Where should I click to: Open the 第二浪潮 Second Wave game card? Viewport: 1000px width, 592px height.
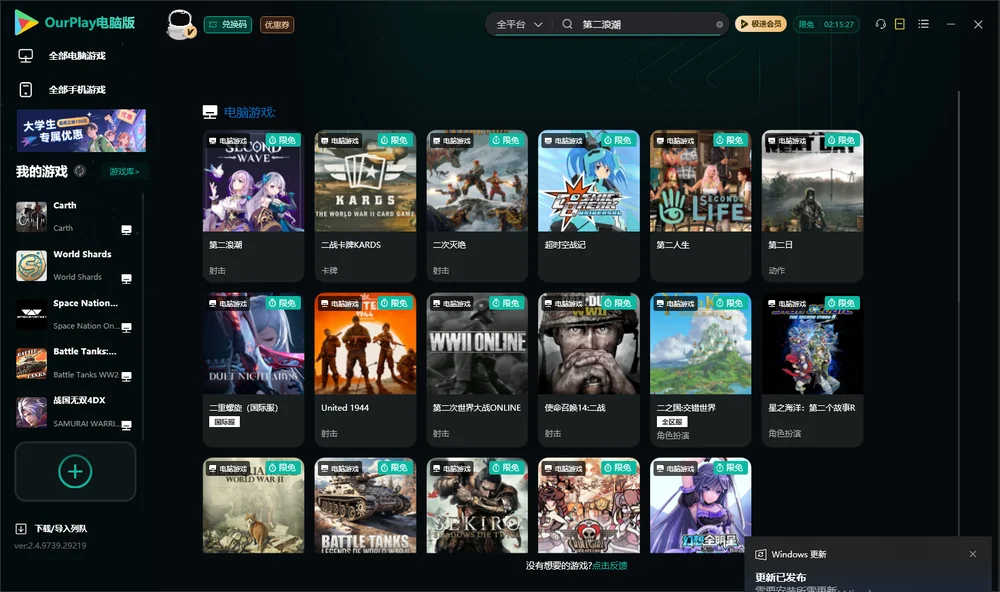253,205
